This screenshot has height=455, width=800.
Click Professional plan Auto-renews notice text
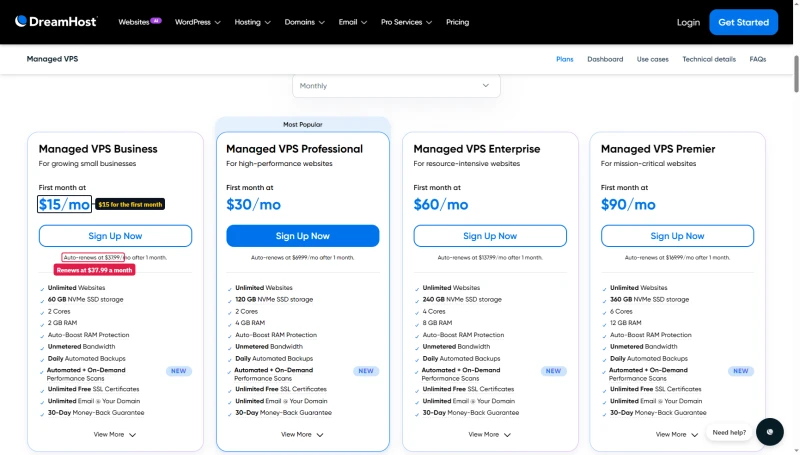[303, 258]
